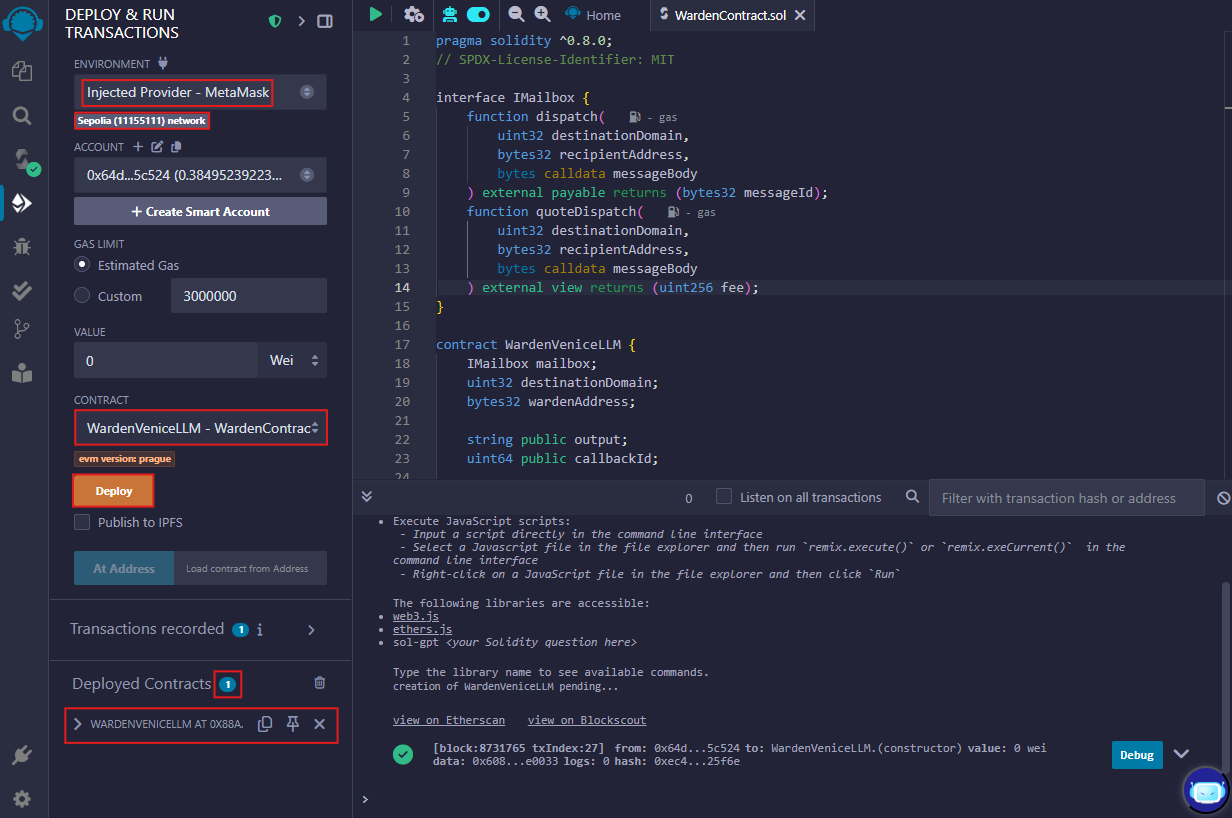Click the orange Deploy button
1232x818 pixels.
pos(113,491)
